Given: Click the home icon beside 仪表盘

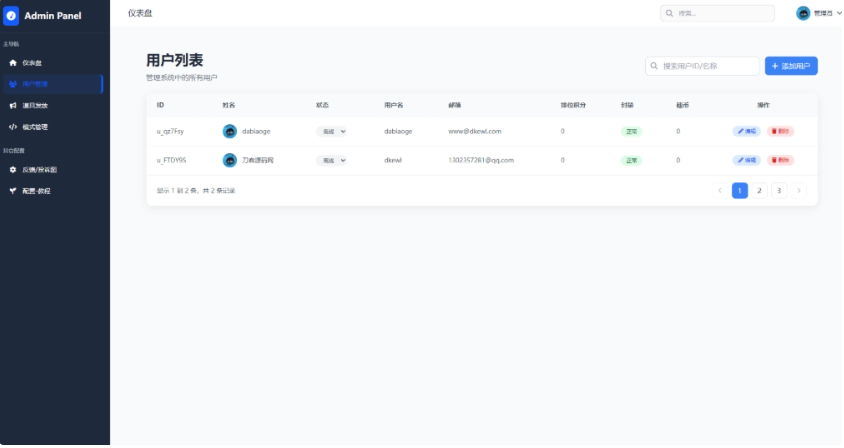Looking at the screenshot, I should (x=13, y=62).
